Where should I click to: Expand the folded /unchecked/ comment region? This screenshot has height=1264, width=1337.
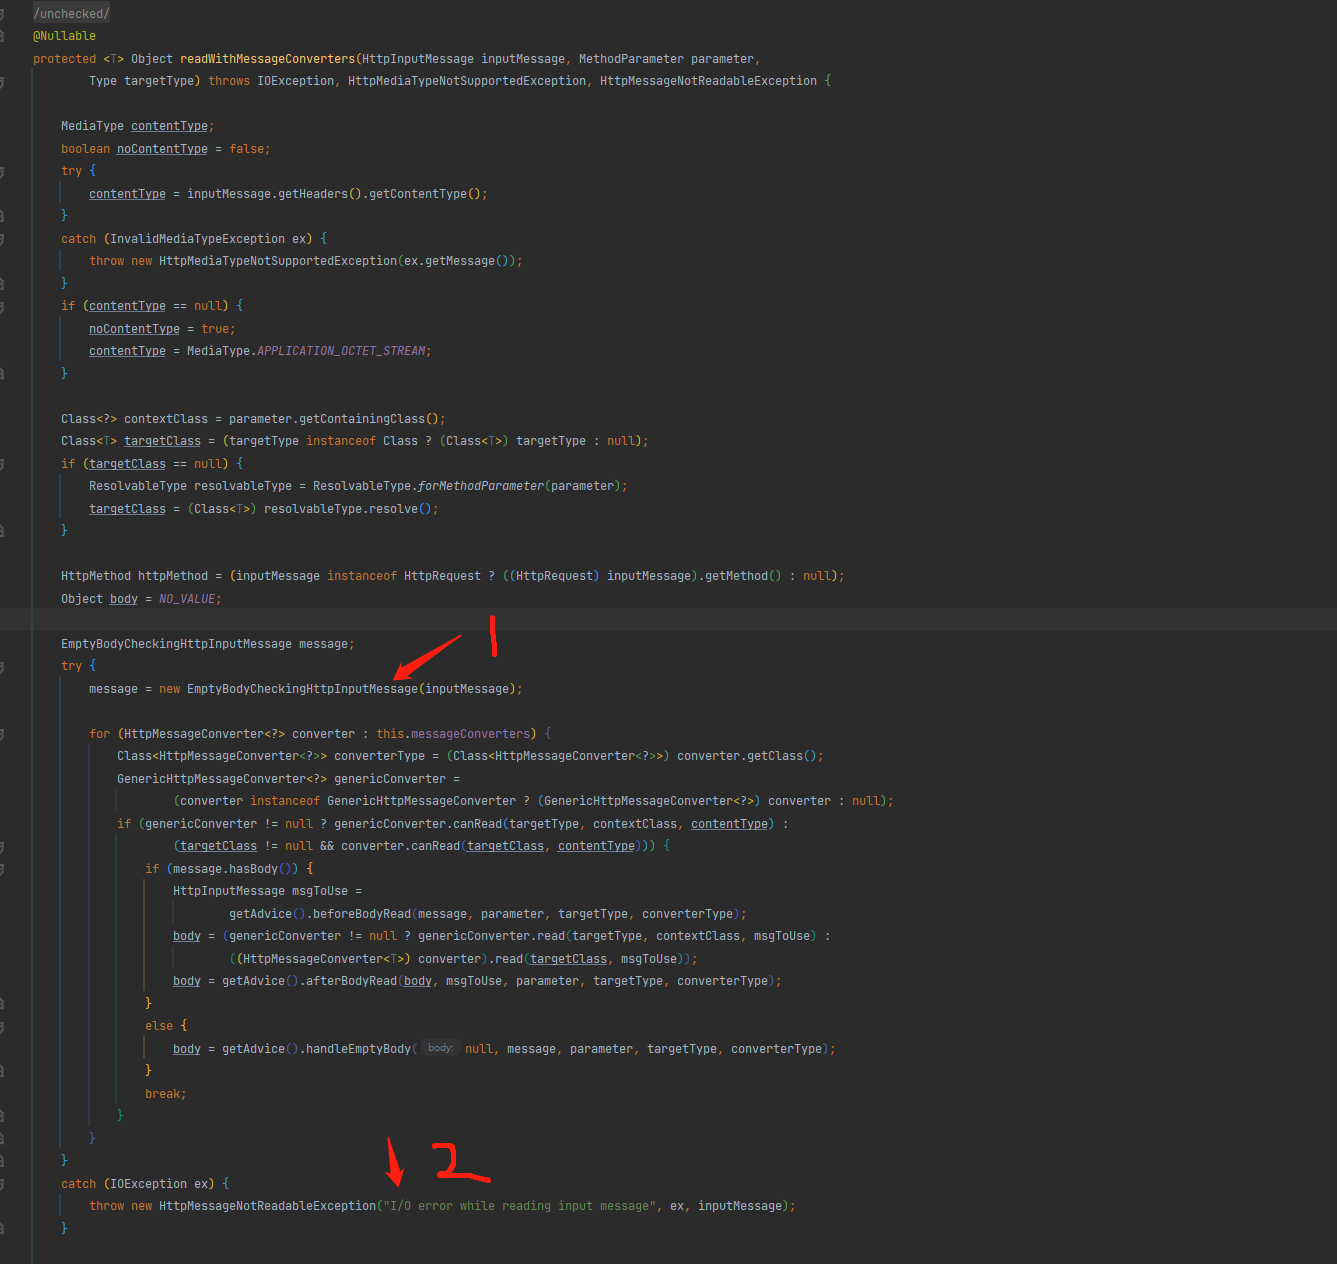click(70, 13)
